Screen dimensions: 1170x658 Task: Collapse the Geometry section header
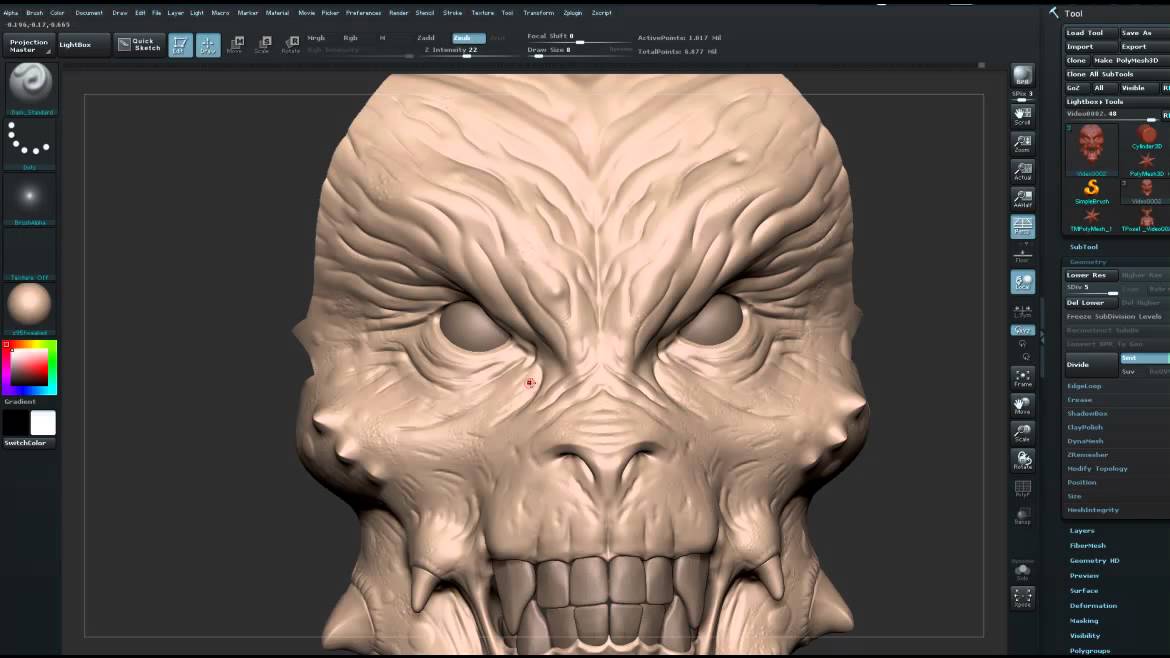coord(1088,262)
